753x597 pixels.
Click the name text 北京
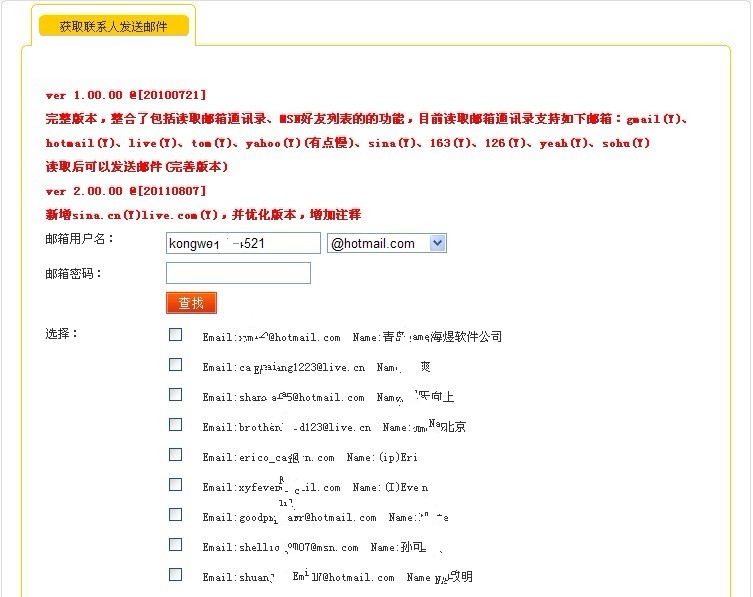point(453,426)
